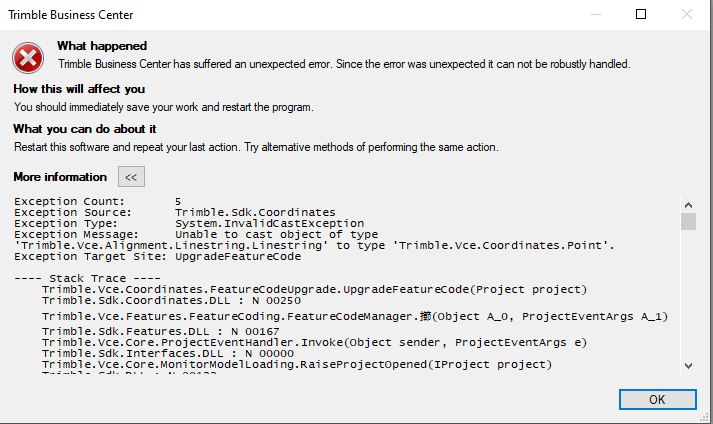Click the exception details scrollbar thumb
The width and height of the screenshot is (713, 424).
[x=687, y=221]
